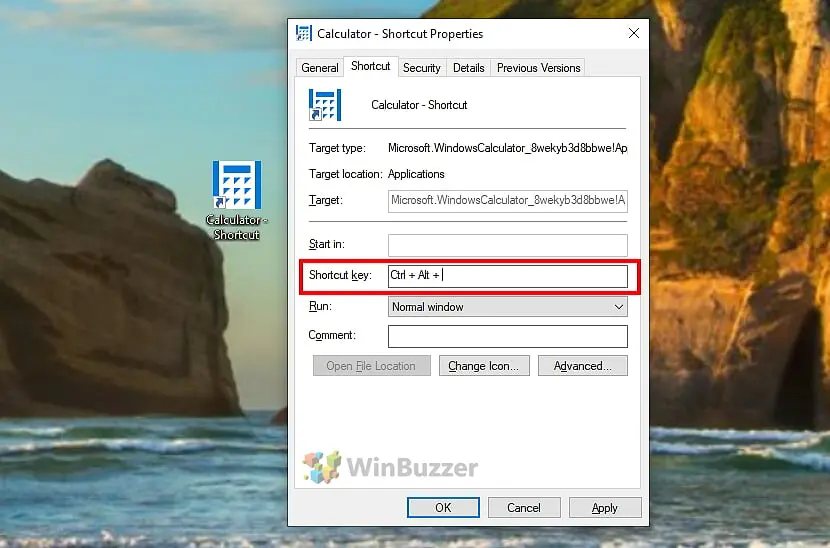
Task: Click the 'Start in:' label
Action: tap(327, 244)
